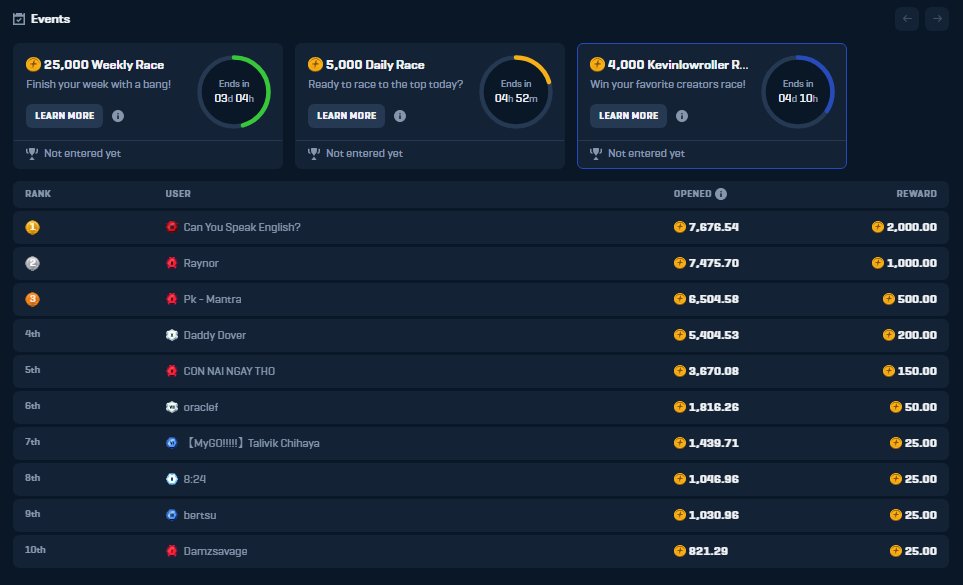963x585 pixels.
Task: Click opened amount 6,504.58
Action: click(x=714, y=299)
